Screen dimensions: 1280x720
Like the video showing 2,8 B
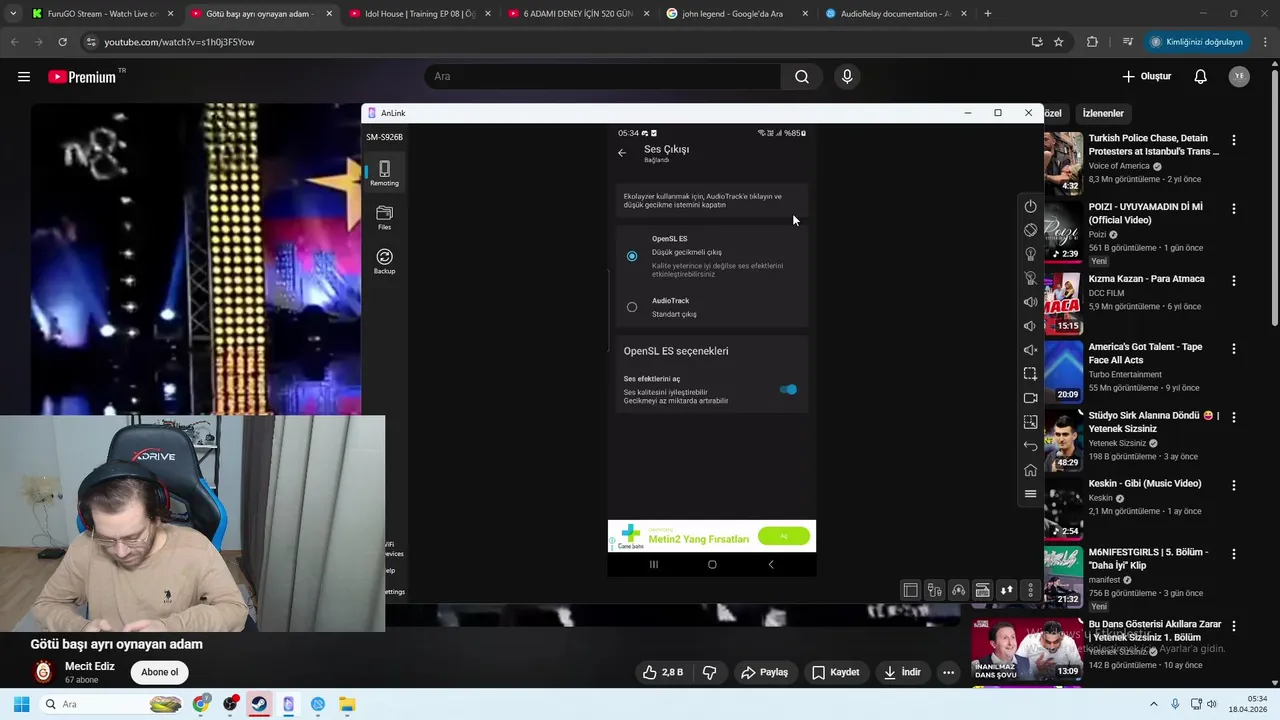click(662, 672)
